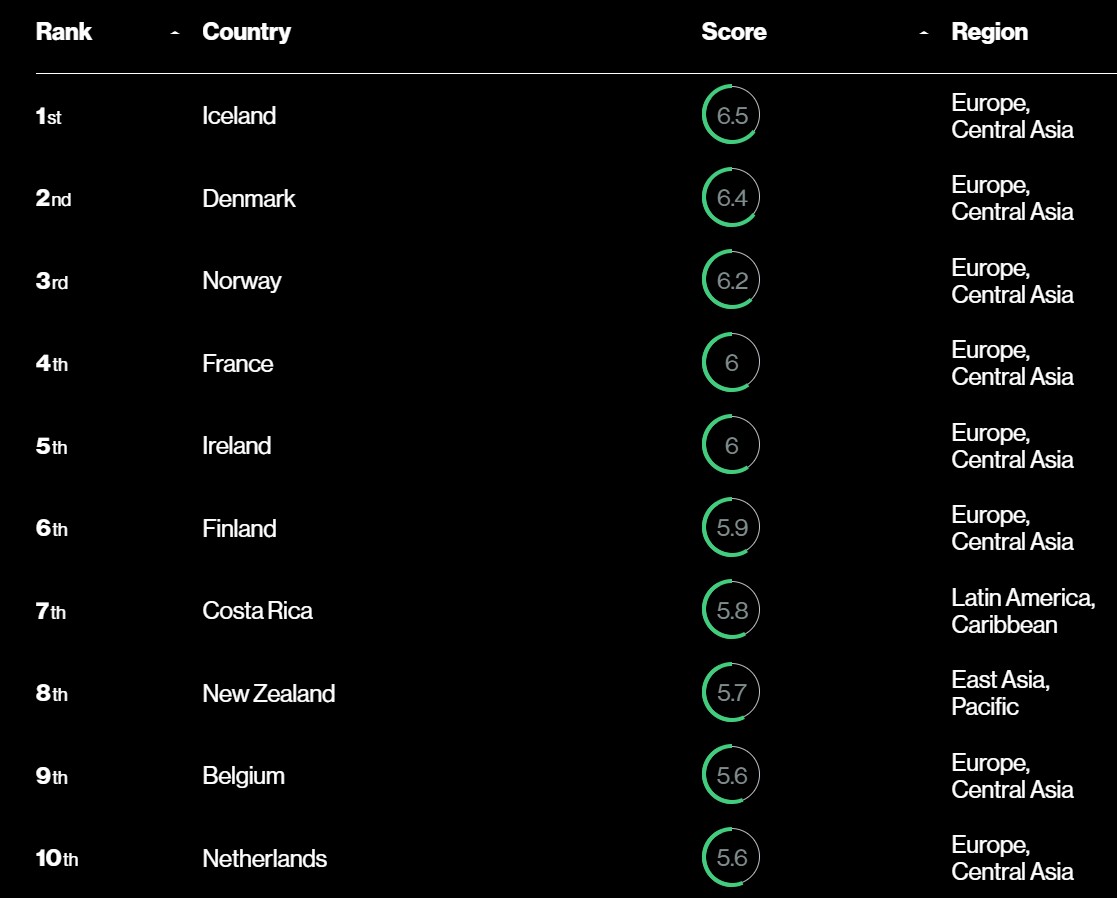This screenshot has width=1117, height=898.
Task: Click the score ring in France's row
Action: (731, 363)
